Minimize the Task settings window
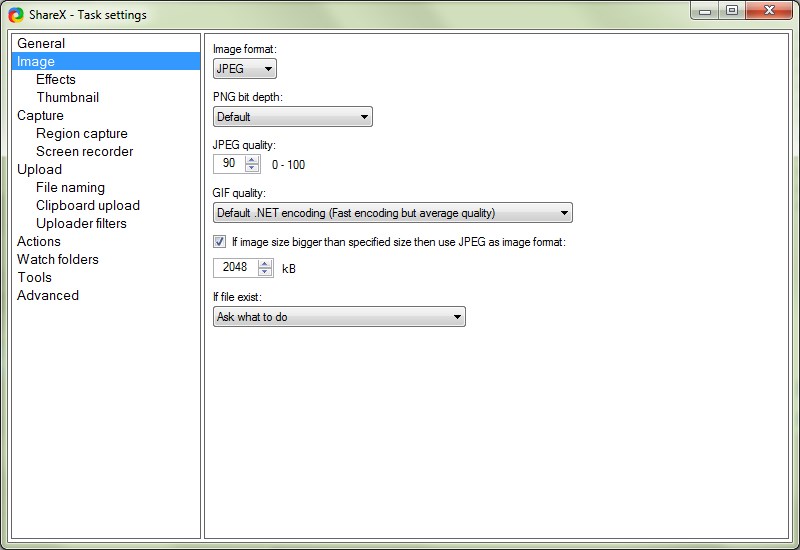Screen dimensions: 800x550 (705, 10)
